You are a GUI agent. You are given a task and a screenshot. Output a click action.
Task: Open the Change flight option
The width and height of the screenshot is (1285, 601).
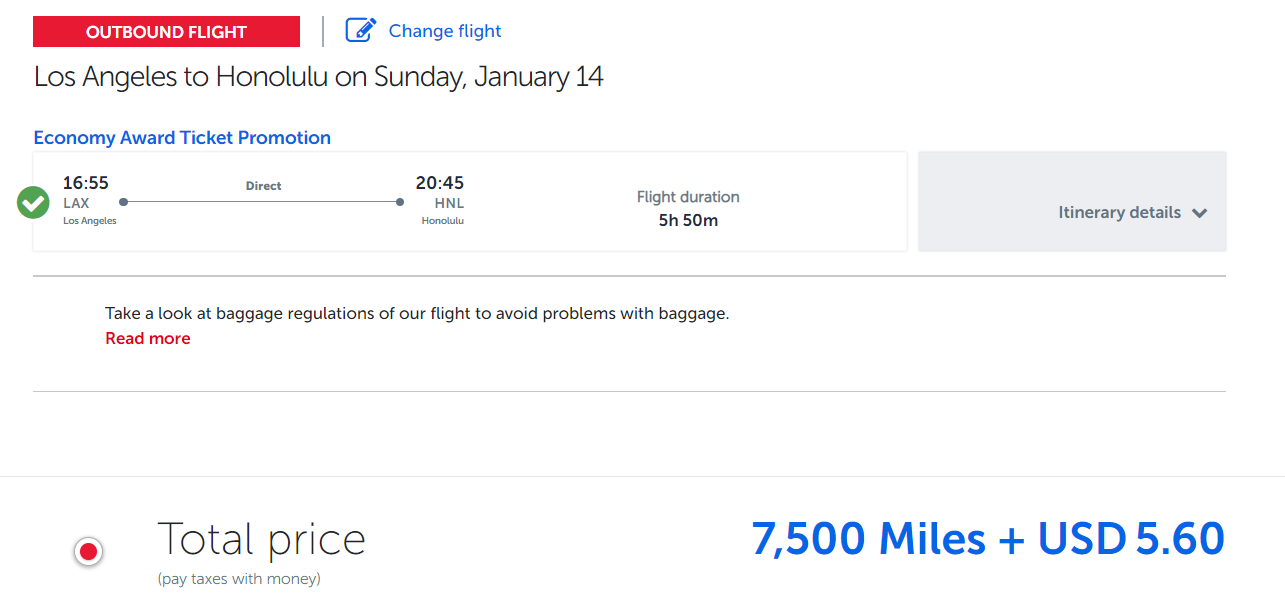point(444,31)
